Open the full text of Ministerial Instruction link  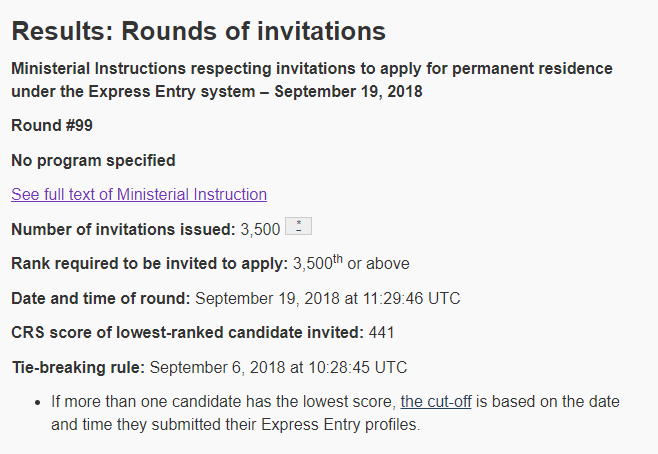[139, 194]
